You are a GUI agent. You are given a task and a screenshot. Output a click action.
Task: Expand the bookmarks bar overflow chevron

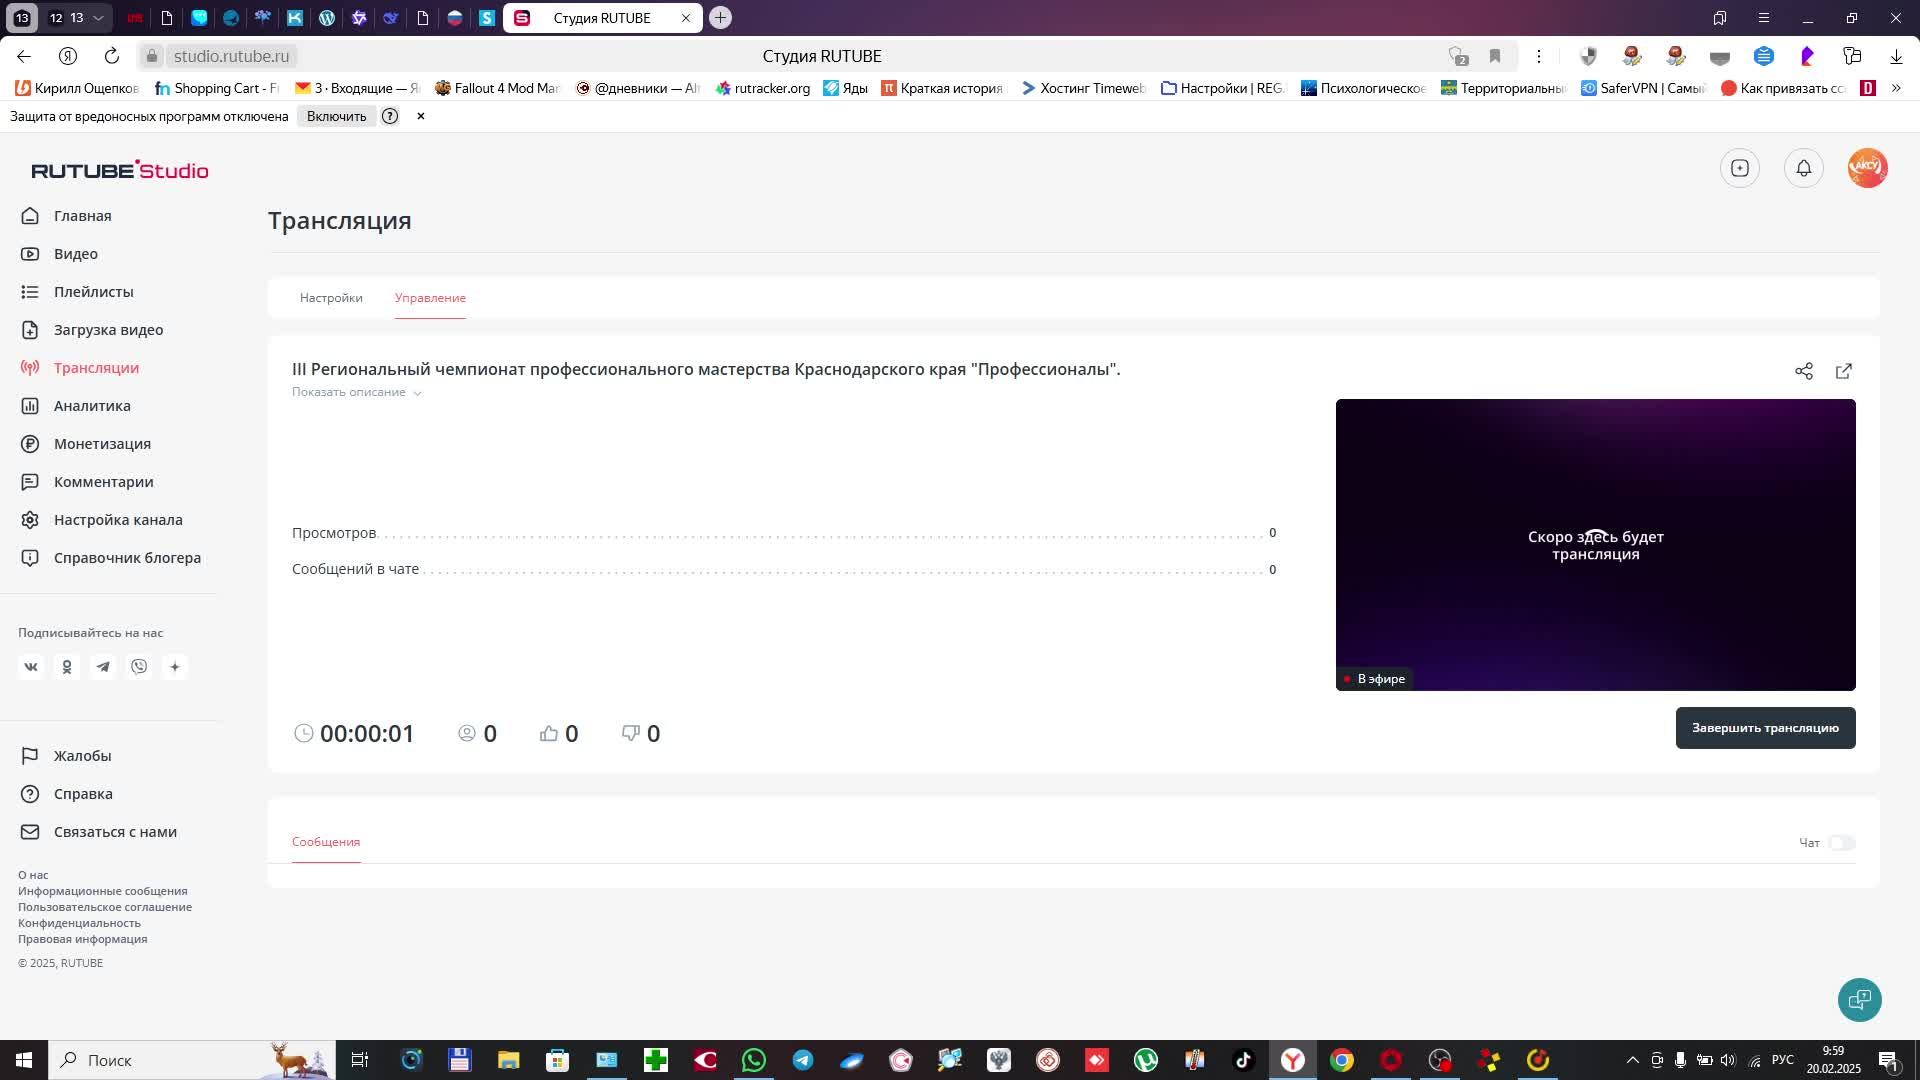tap(1895, 88)
